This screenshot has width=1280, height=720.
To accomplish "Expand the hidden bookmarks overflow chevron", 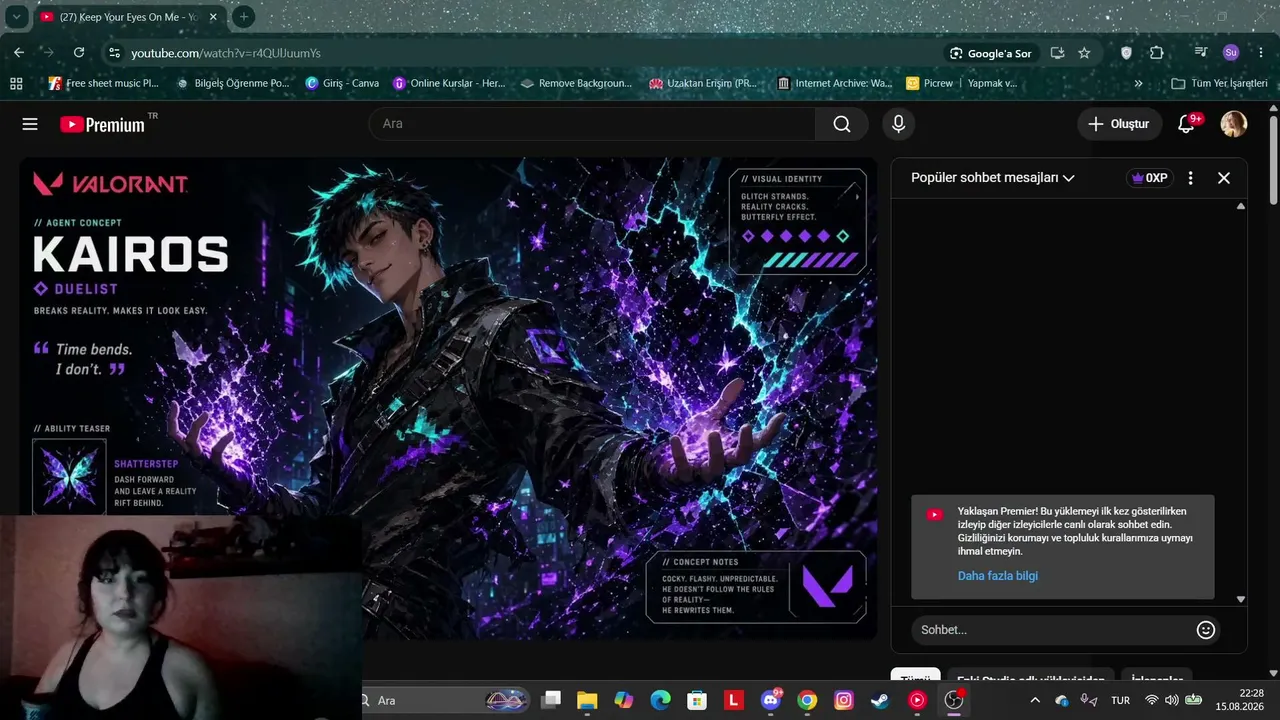I will [1138, 83].
